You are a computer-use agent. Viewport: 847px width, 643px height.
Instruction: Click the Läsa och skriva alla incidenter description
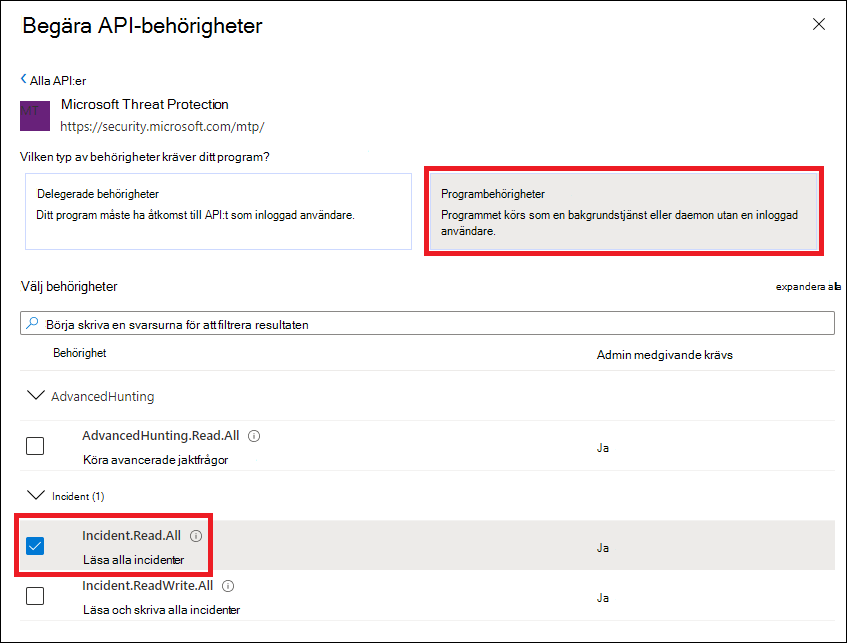coord(162,610)
